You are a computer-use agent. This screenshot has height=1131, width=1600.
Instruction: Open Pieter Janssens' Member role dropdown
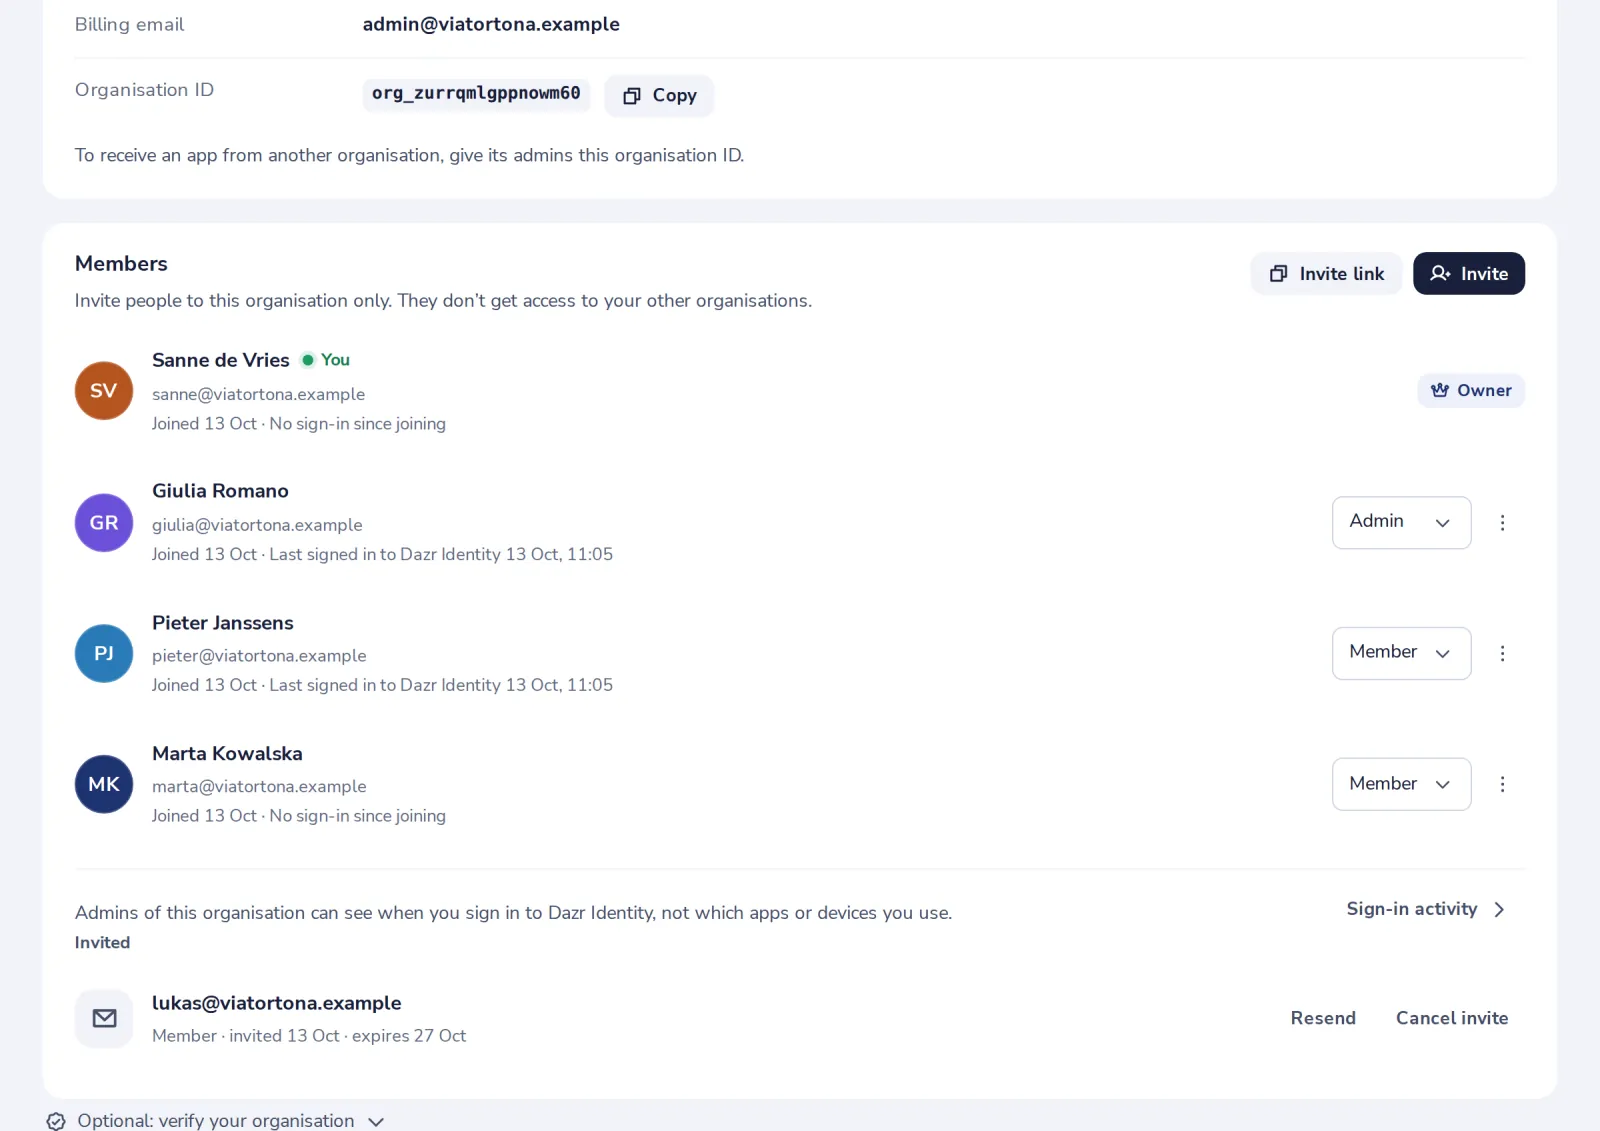[1401, 654]
